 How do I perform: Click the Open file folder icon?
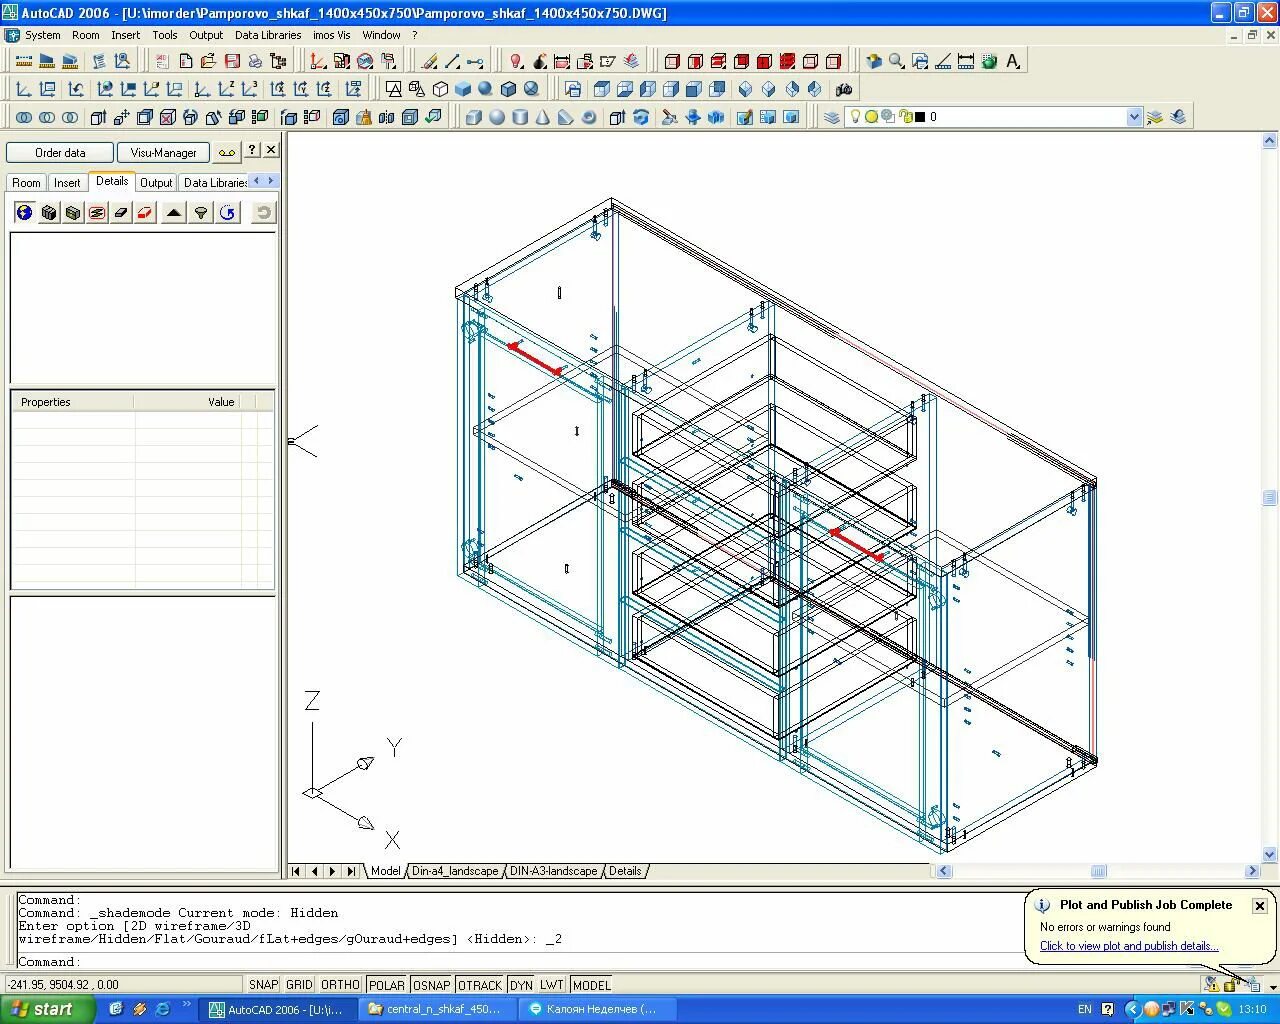tap(208, 61)
